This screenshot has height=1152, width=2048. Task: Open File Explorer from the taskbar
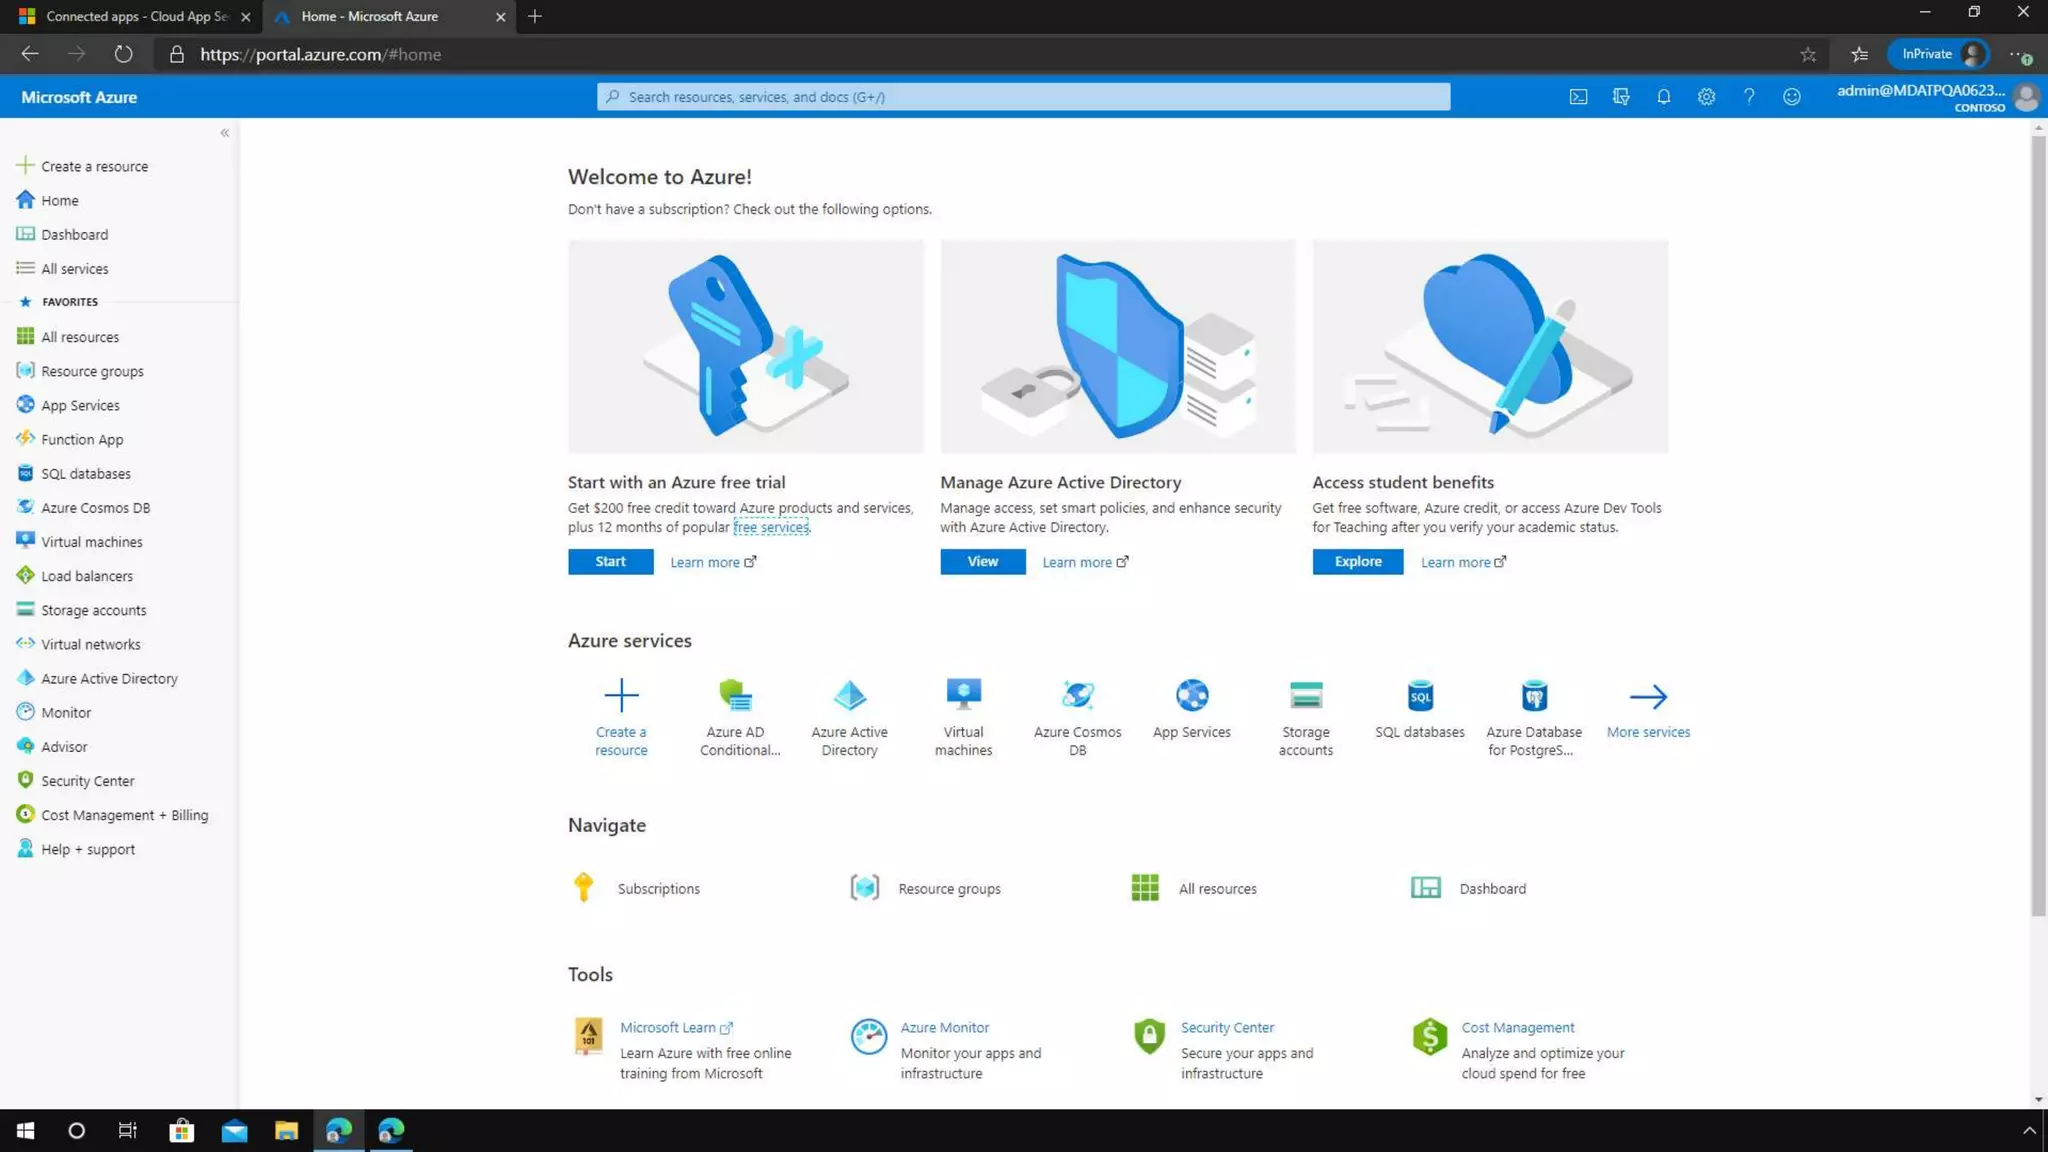[286, 1130]
